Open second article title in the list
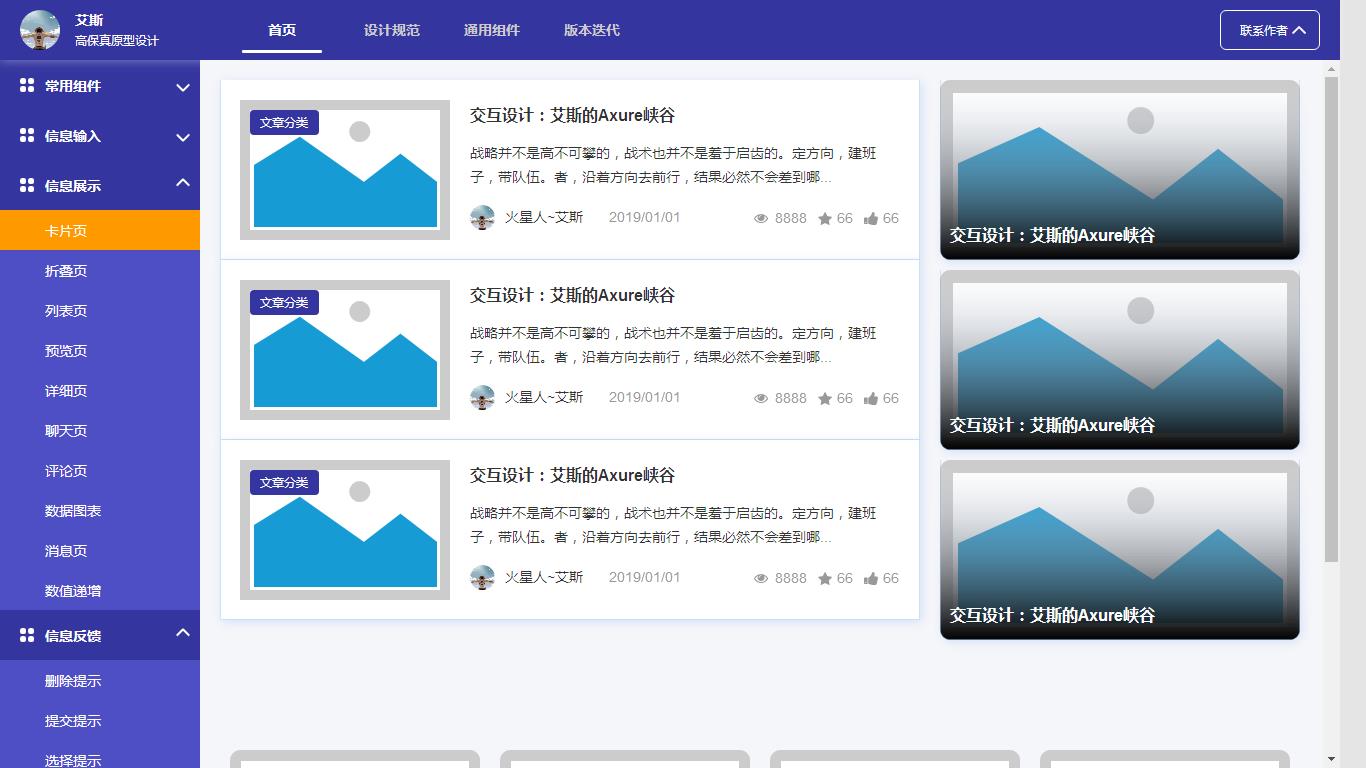Viewport: 1366px width, 768px height. 573,295
